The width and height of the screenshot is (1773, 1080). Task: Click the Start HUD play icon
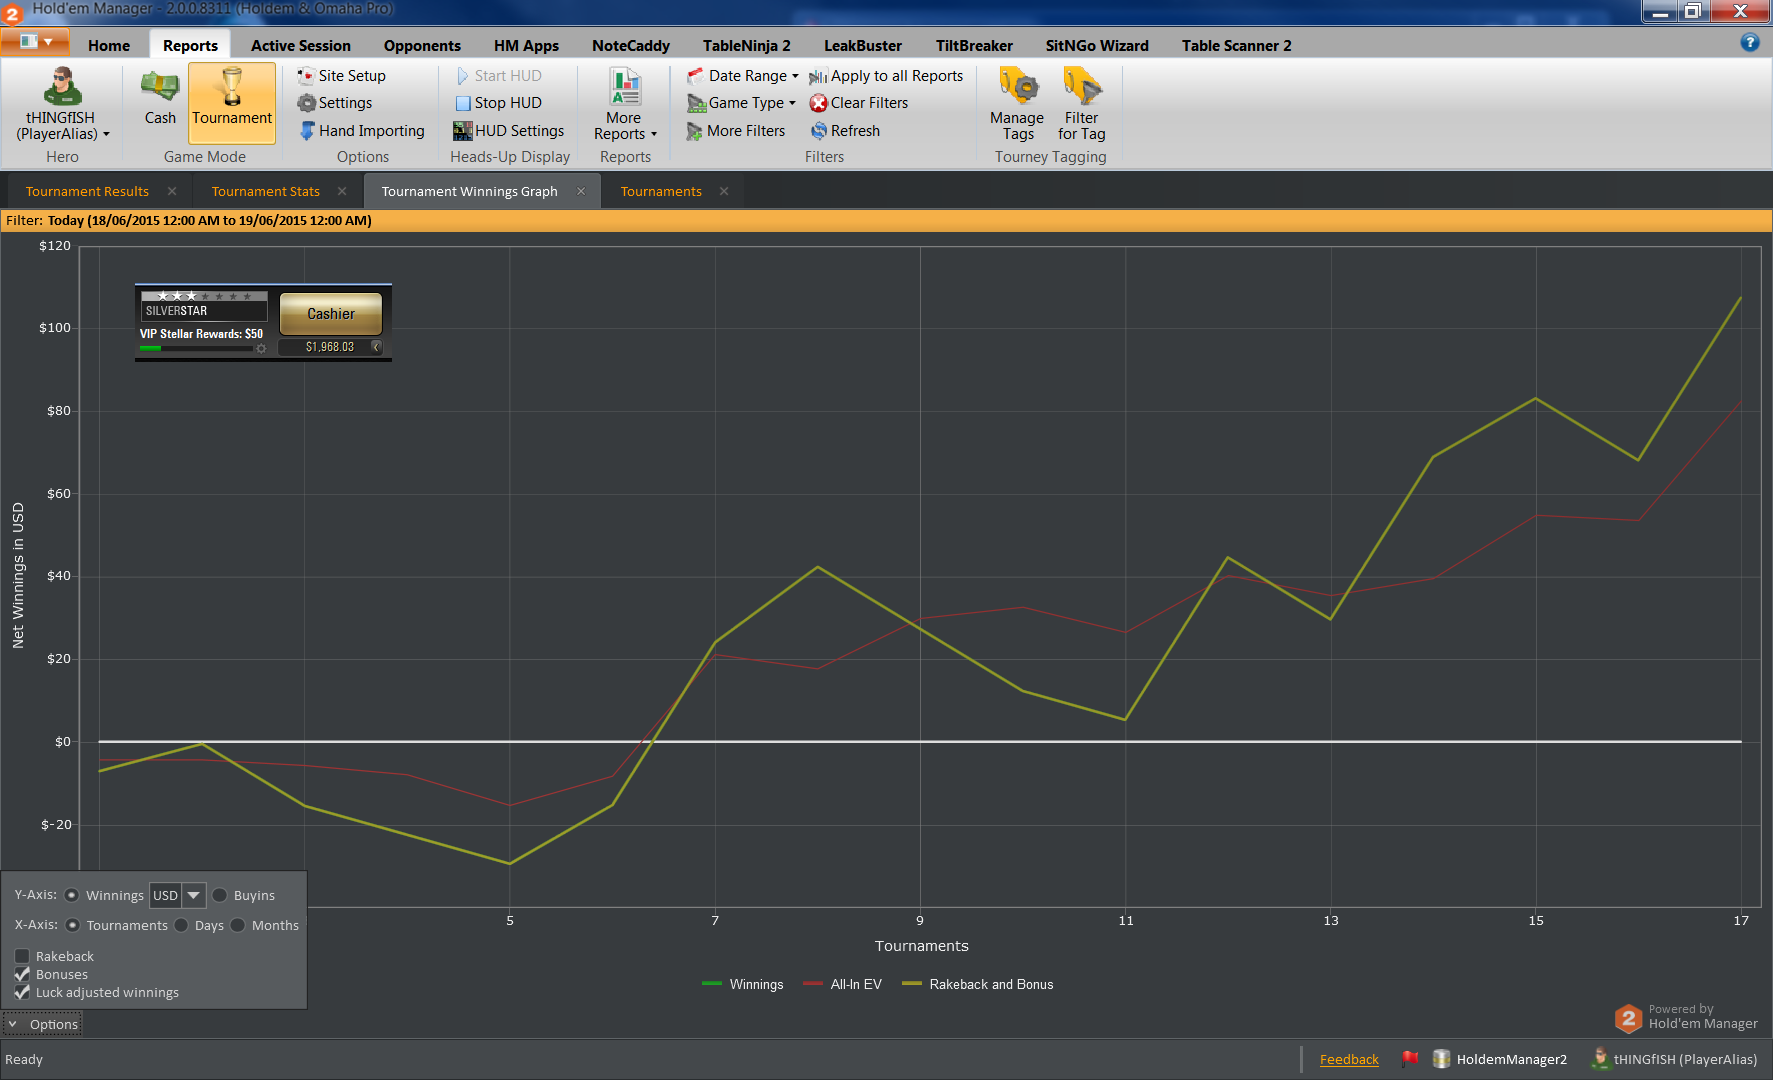tap(462, 76)
